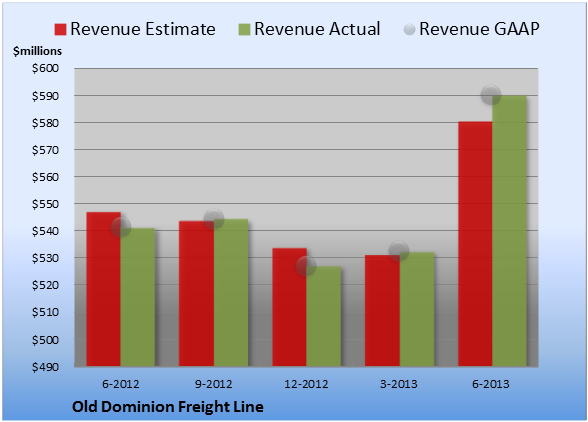Click the $580 y-axis label
This screenshot has height=422, width=588.
pos(45,123)
